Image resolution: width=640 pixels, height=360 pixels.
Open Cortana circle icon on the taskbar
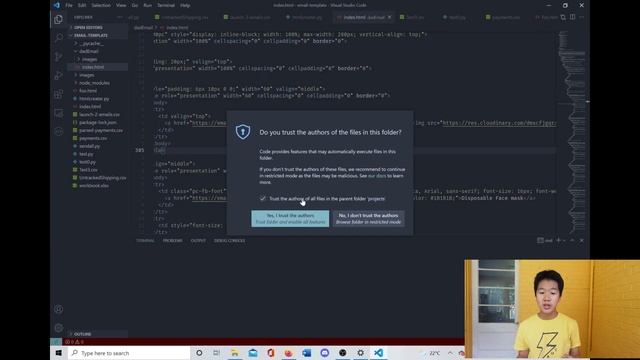199,353
